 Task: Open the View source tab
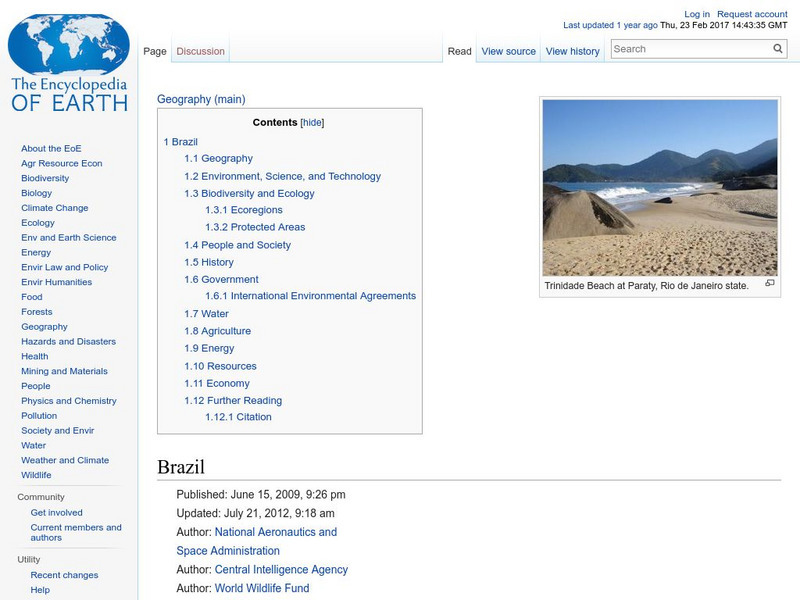509,51
